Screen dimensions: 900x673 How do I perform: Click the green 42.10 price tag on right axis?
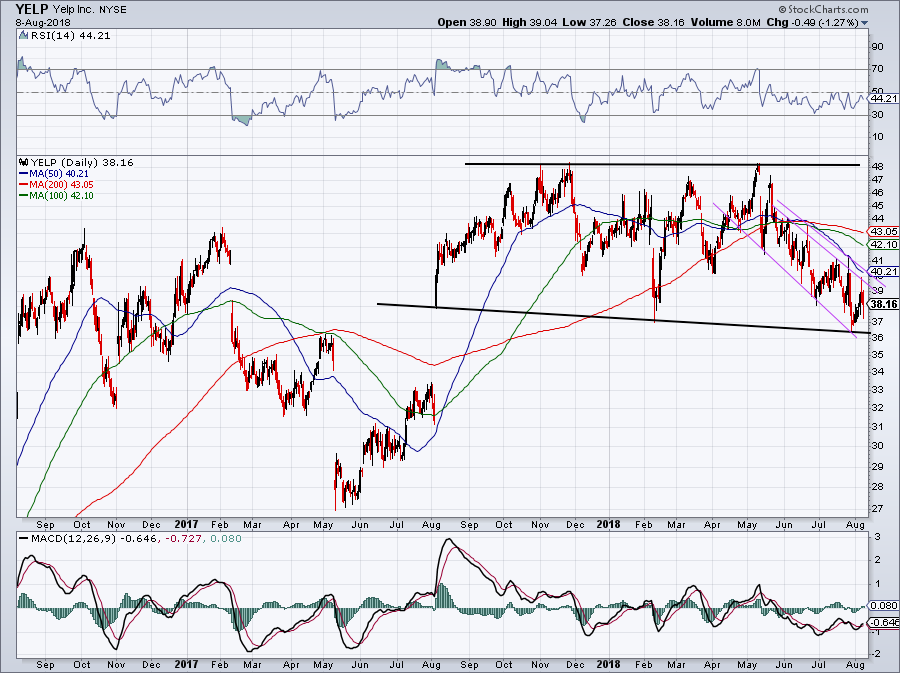click(x=884, y=244)
